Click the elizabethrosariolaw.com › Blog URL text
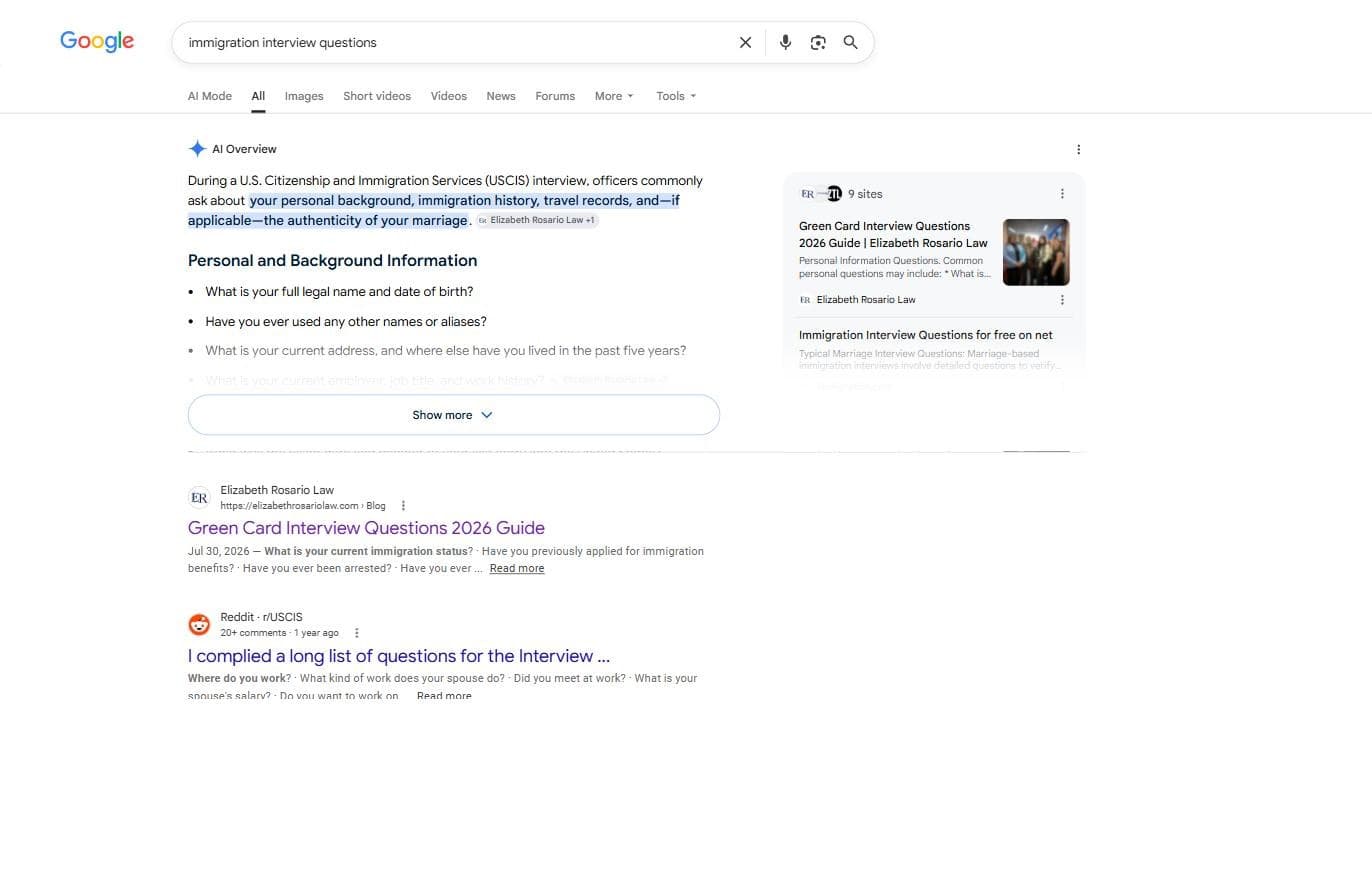 [303, 506]
